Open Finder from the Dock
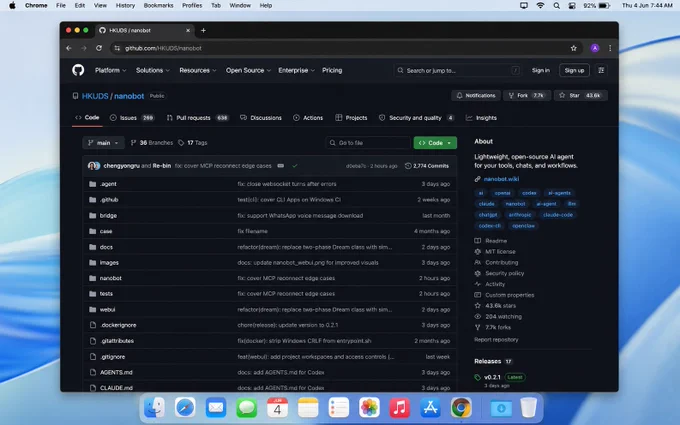This screenshot has height=425, width=680. tap(154, 408)
